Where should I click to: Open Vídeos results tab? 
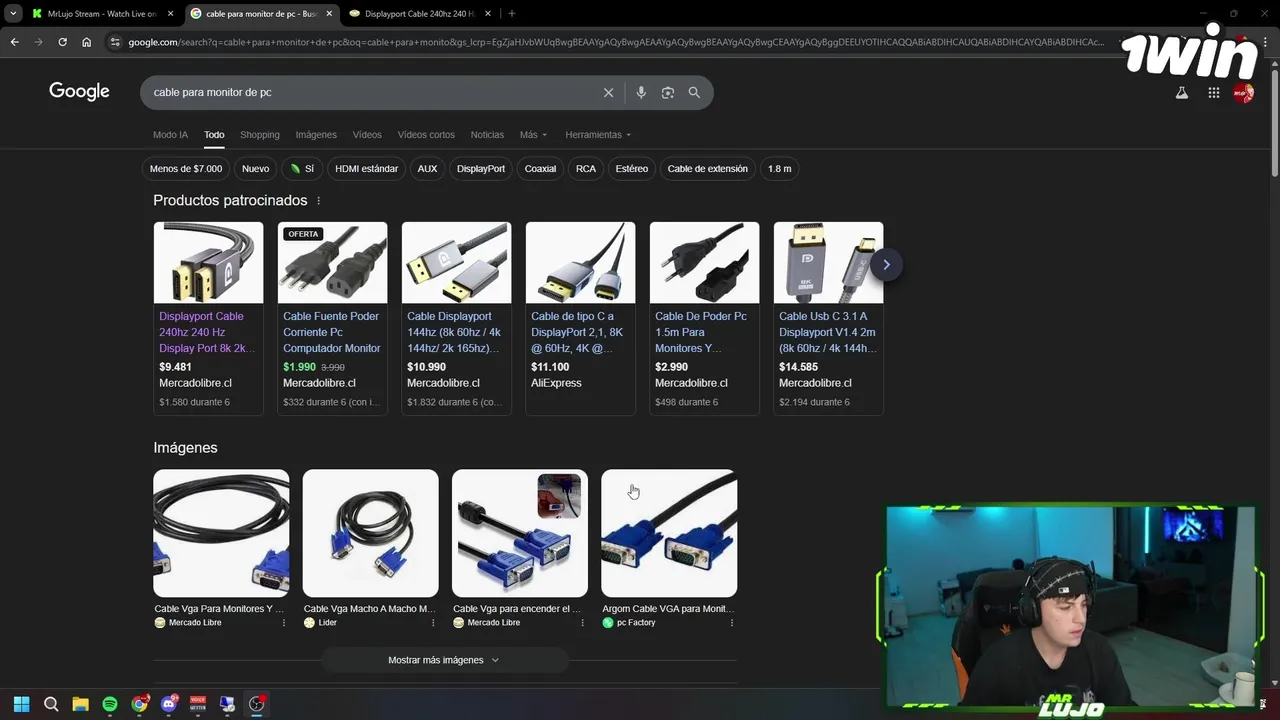pyautogui.click(x=367, y=134)
